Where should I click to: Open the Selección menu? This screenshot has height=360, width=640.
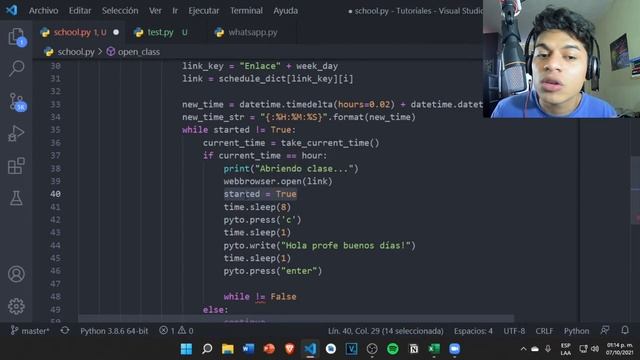[x=120, y=11]
